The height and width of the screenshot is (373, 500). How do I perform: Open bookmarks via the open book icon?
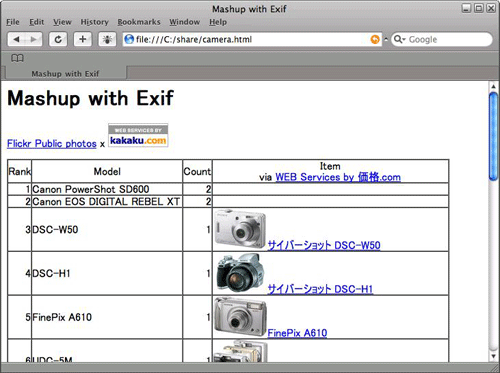(17, 58)
